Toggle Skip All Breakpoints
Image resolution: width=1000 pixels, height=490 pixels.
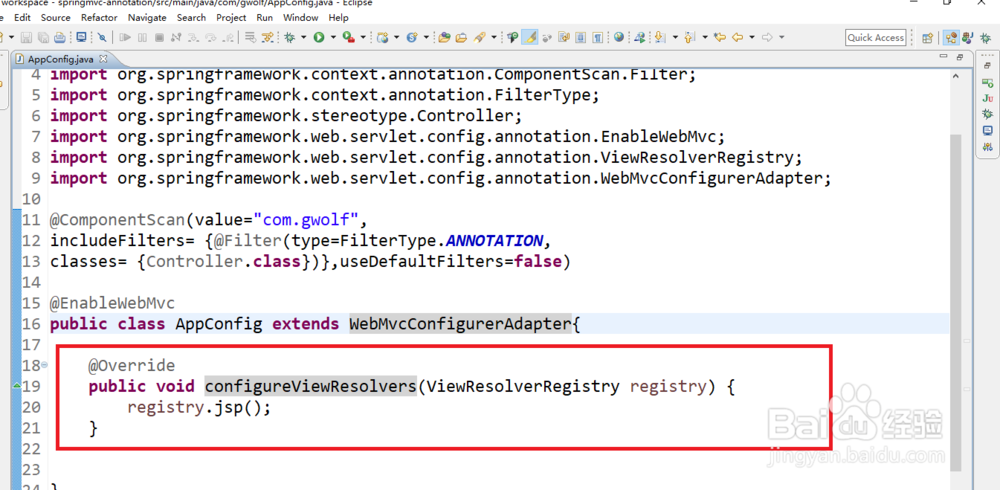(x=101, y=38)
